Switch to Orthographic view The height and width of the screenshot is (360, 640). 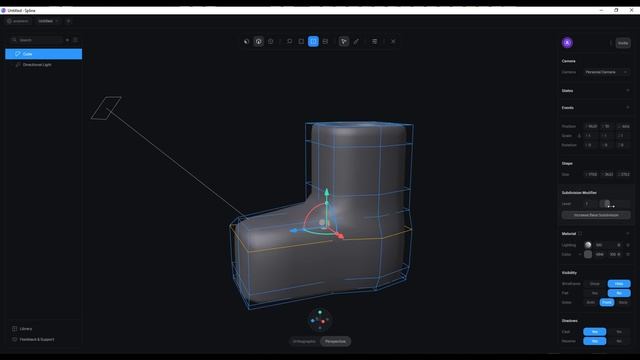pyautogui.click(x=304, y=341)
